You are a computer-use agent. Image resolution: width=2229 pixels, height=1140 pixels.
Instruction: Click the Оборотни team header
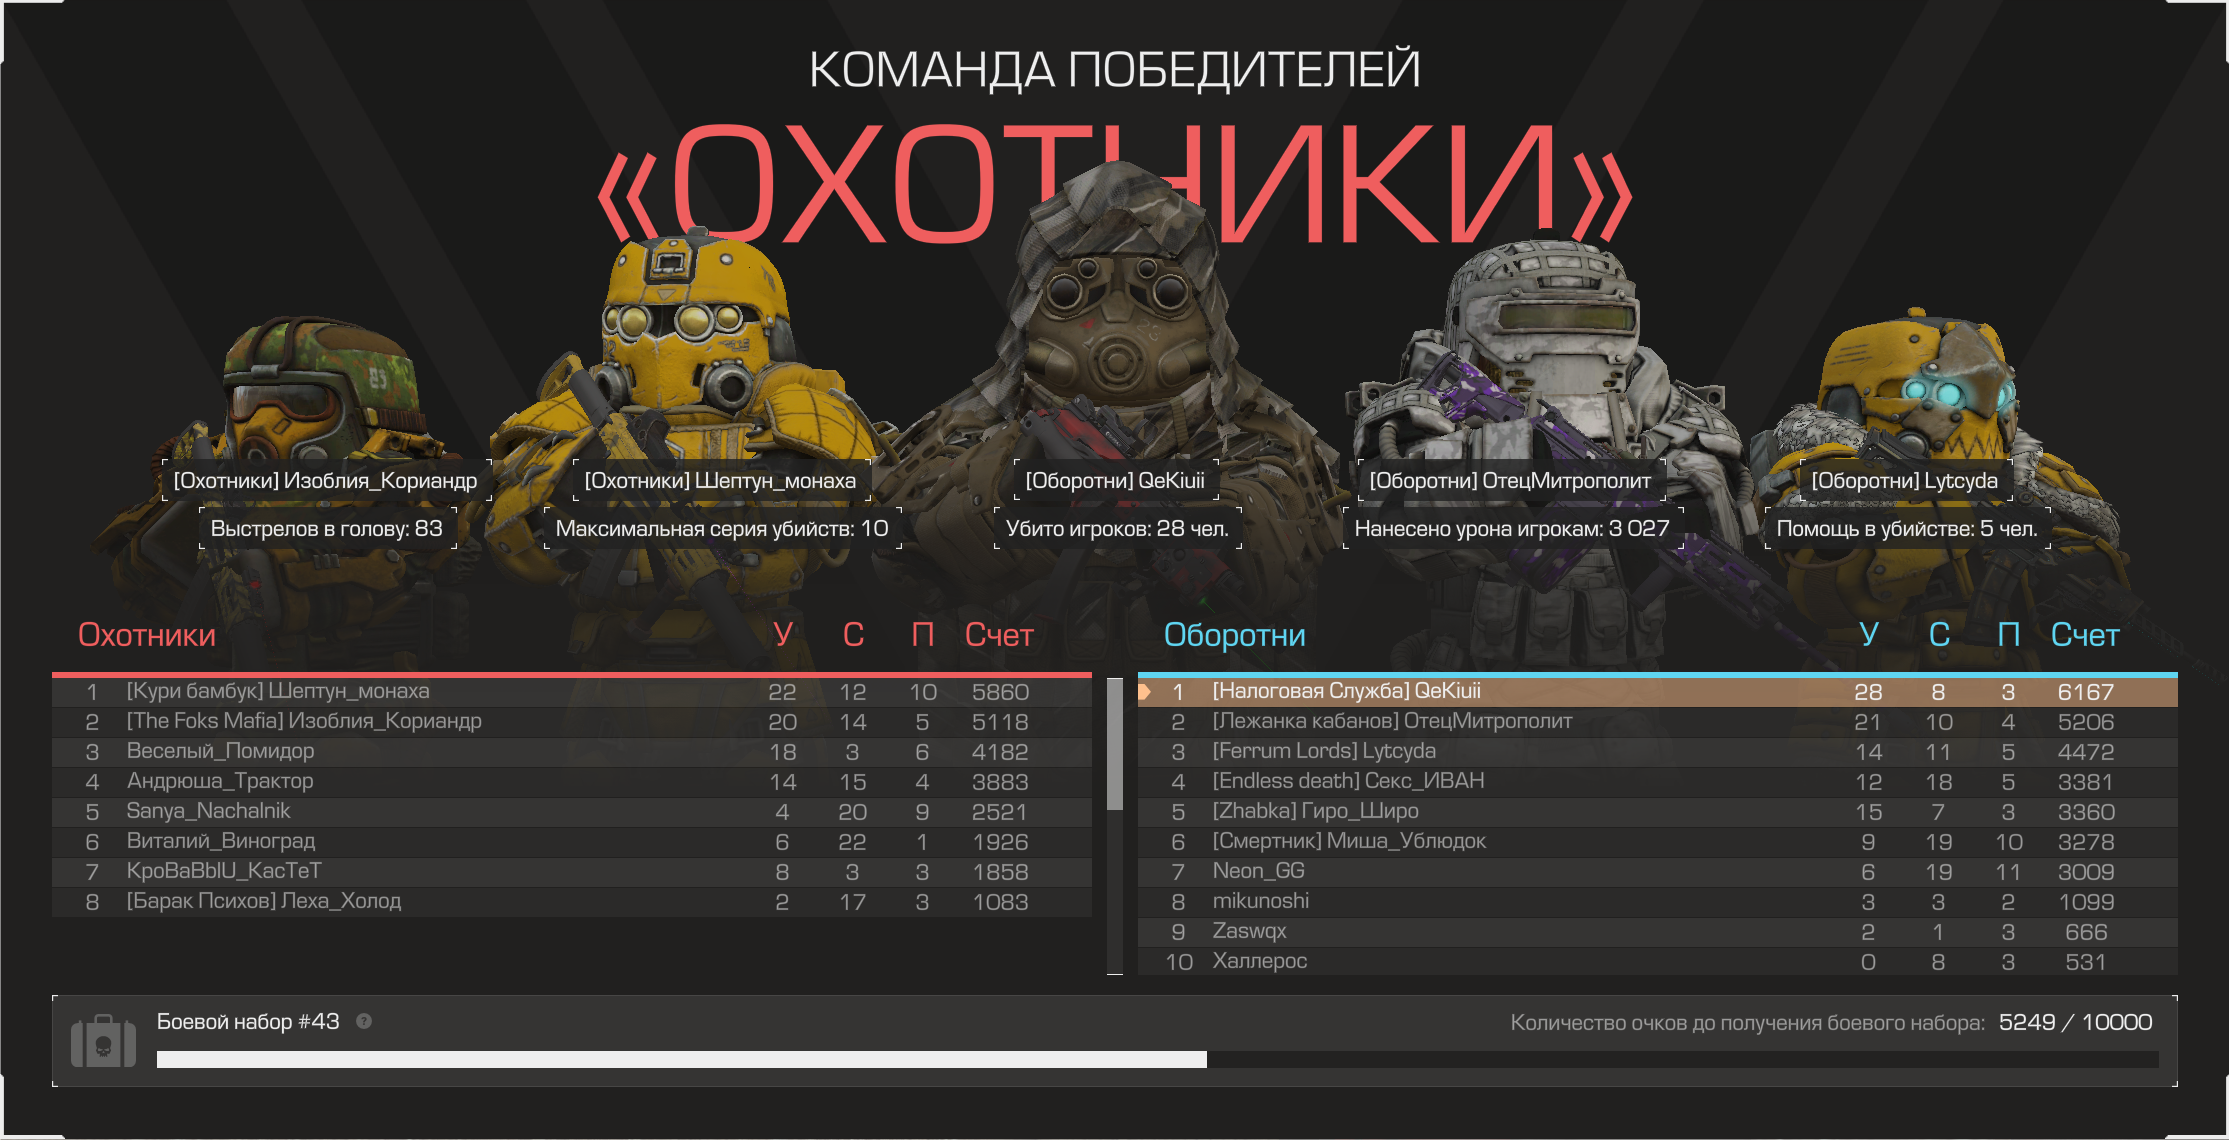[x=1235, y=635]
